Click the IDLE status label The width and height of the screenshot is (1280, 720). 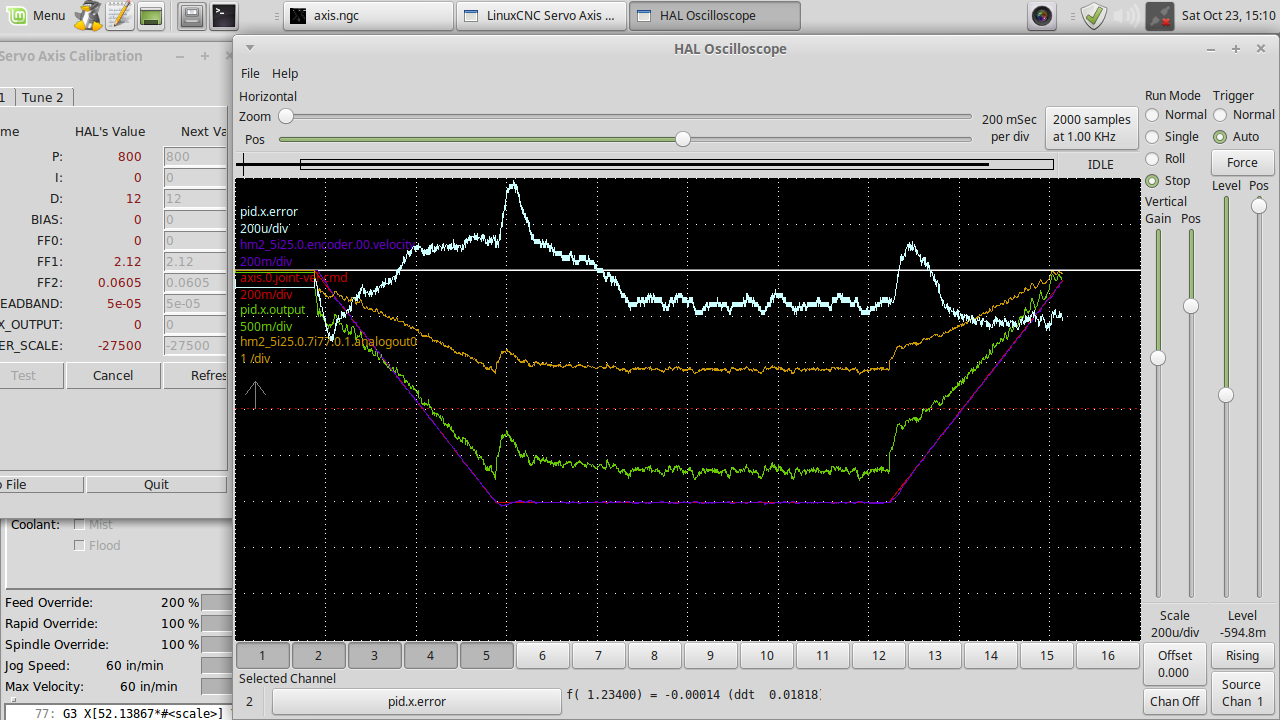(1100, 165)
